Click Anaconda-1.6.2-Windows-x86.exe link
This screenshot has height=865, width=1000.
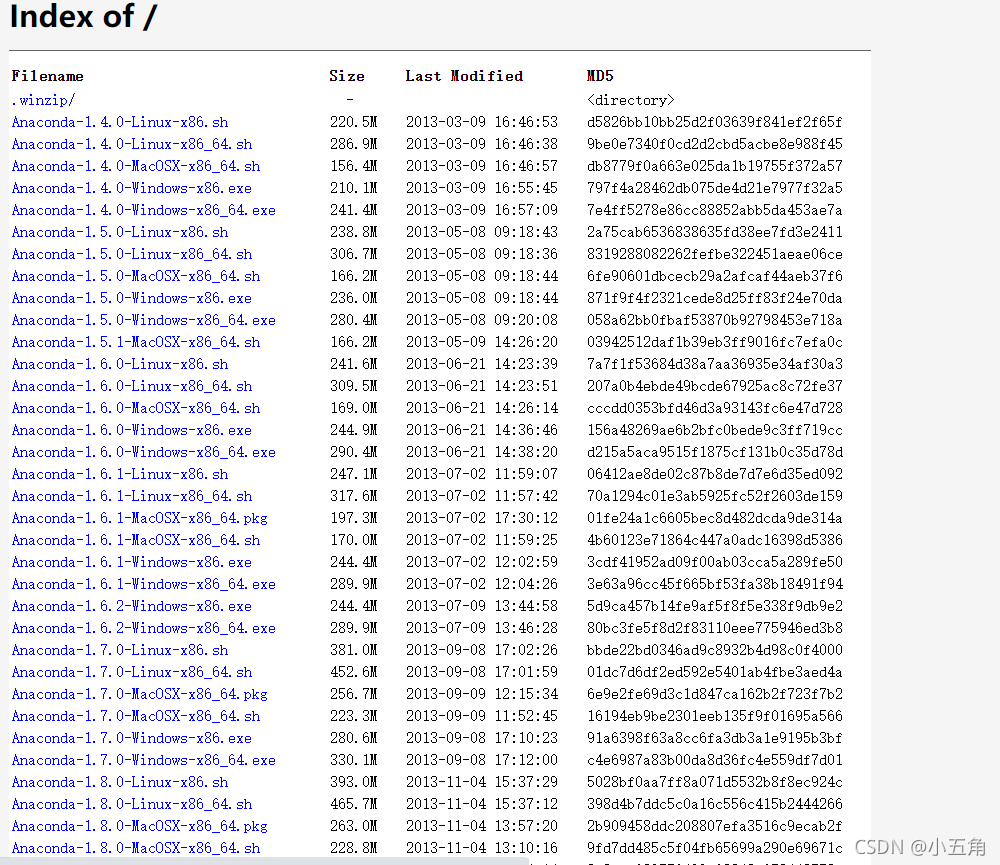pyautogui.click(x=131, y=607)
